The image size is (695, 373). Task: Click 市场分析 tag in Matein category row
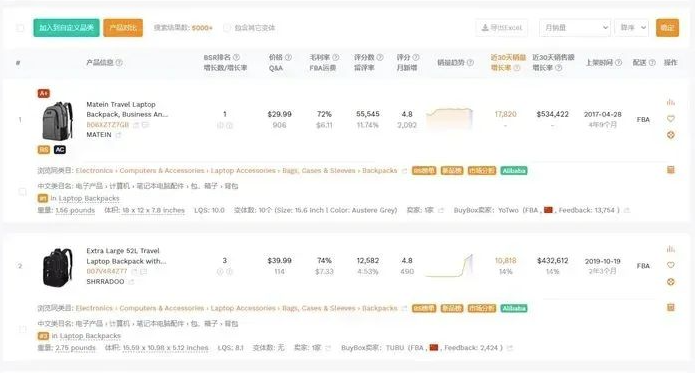click(482, 171)
